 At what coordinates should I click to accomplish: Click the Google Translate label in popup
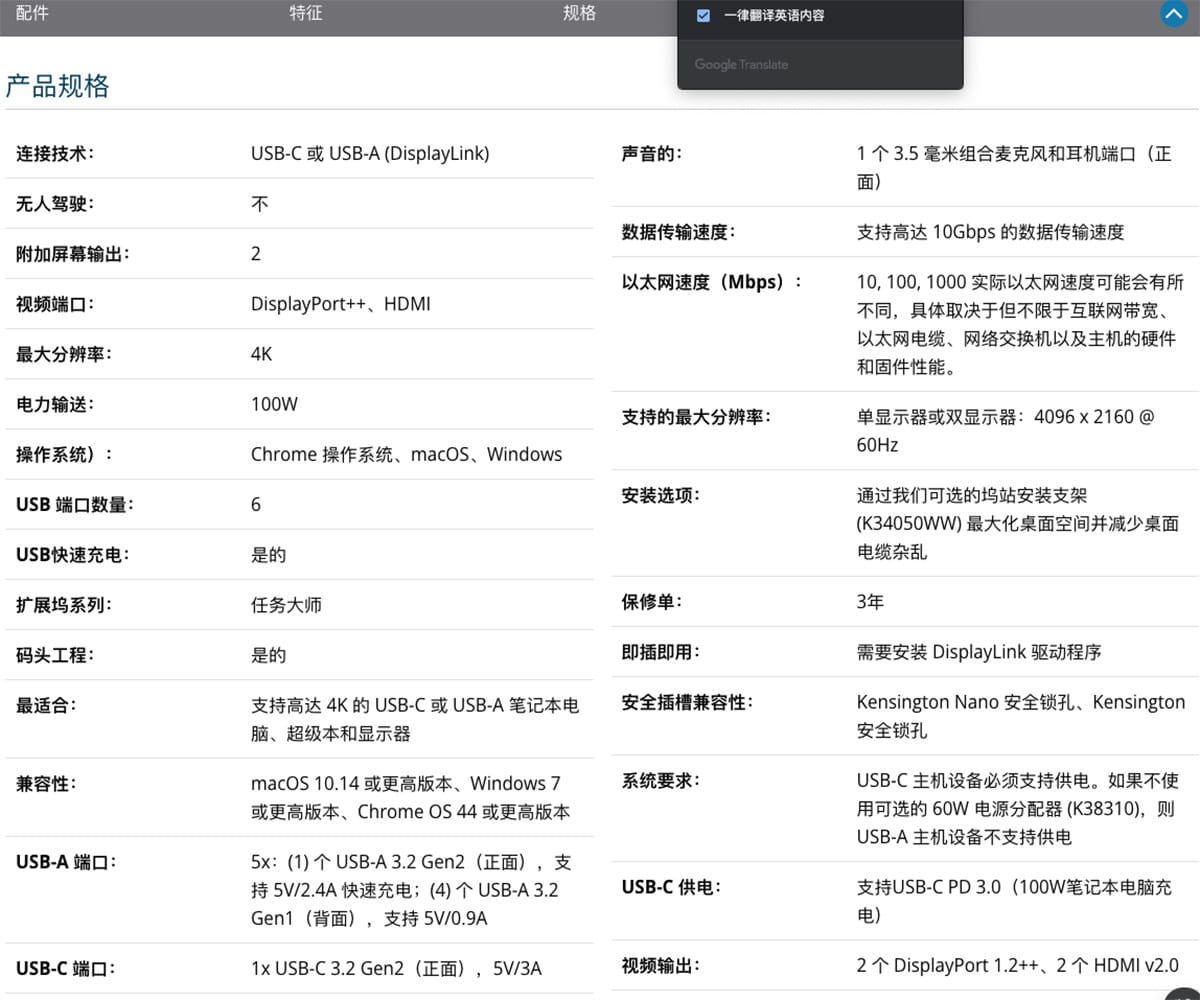click(741, 64)
